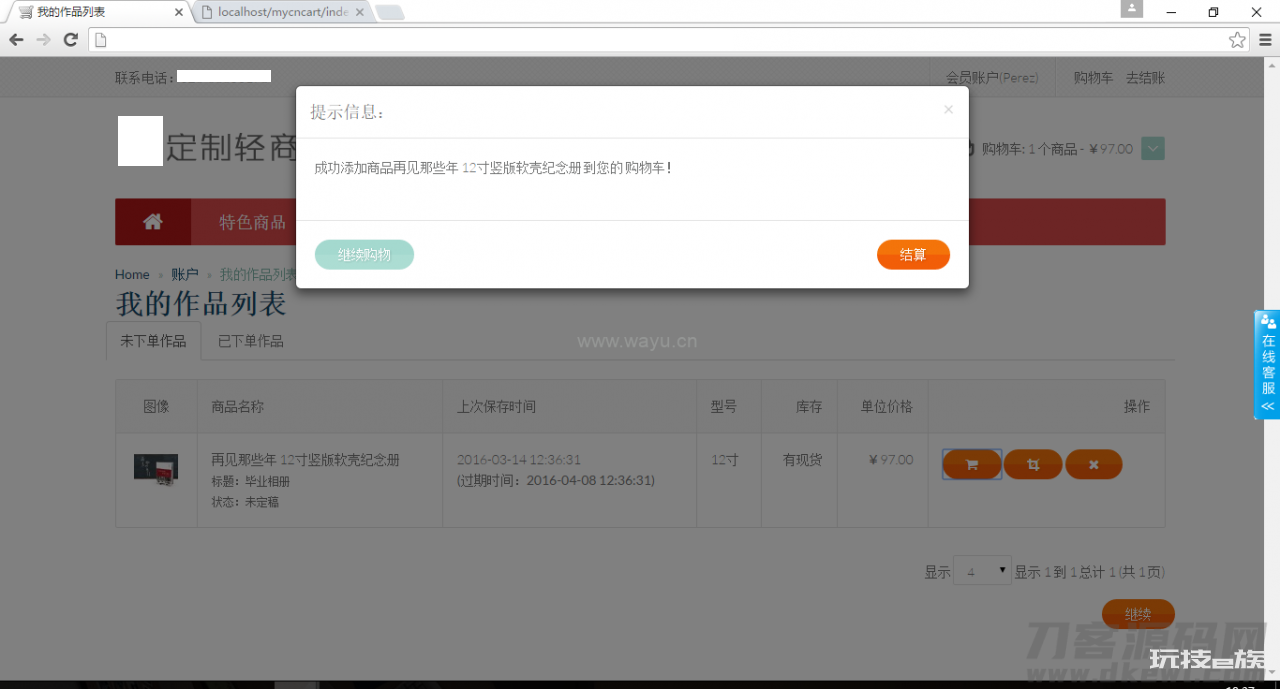This screenshot has width=1280, height=689.
Task: Close the 我的作品列表 browser tab
Action: point(179,13)
